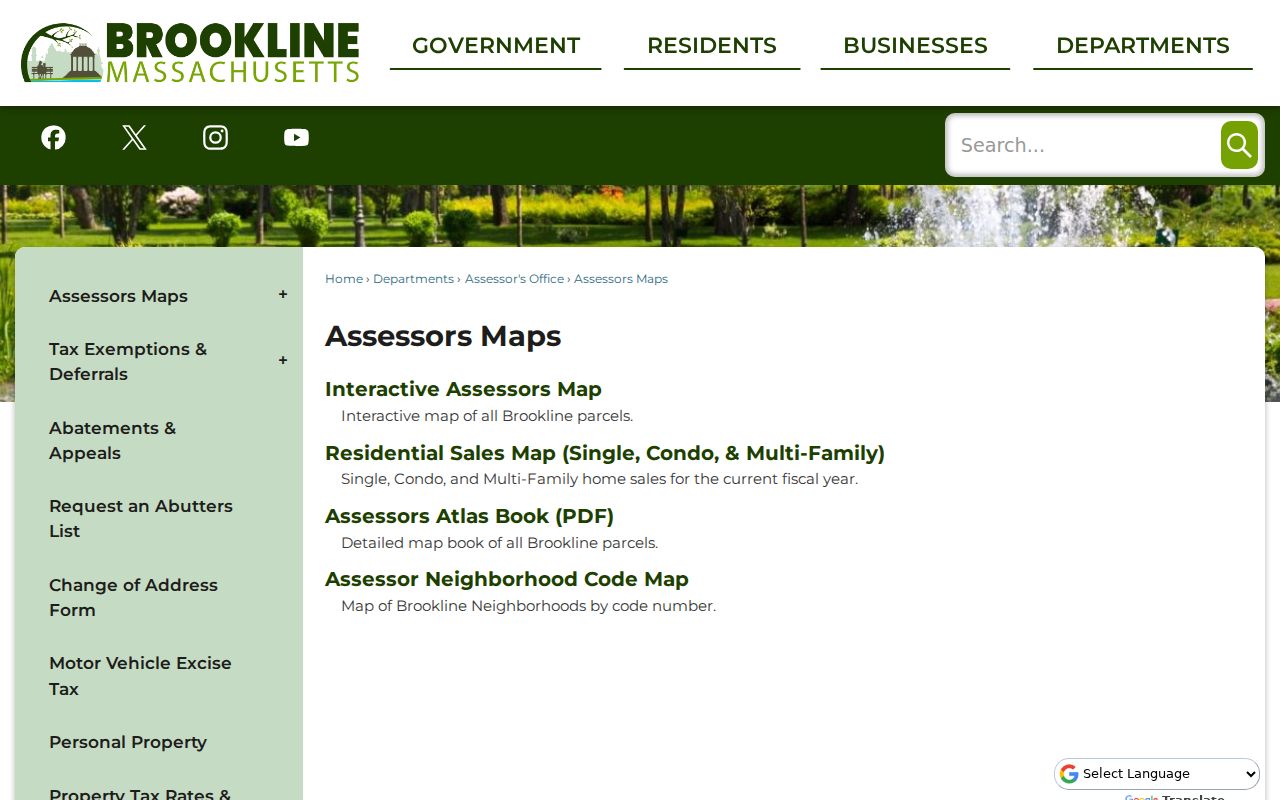The image size is (1280, 800).
Task: Open the Interactive Assessors Map link
Action: pos(463,389)
